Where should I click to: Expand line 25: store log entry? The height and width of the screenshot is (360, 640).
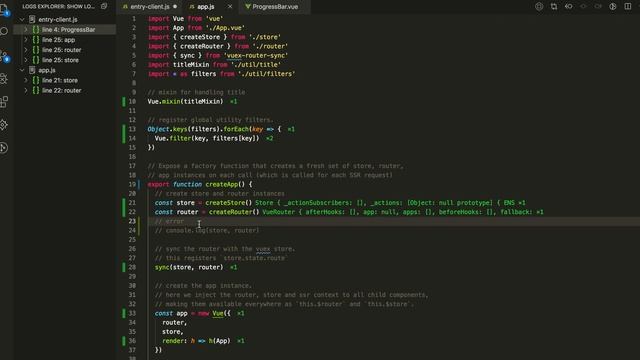pyautogui.click(x=26, y=60)
